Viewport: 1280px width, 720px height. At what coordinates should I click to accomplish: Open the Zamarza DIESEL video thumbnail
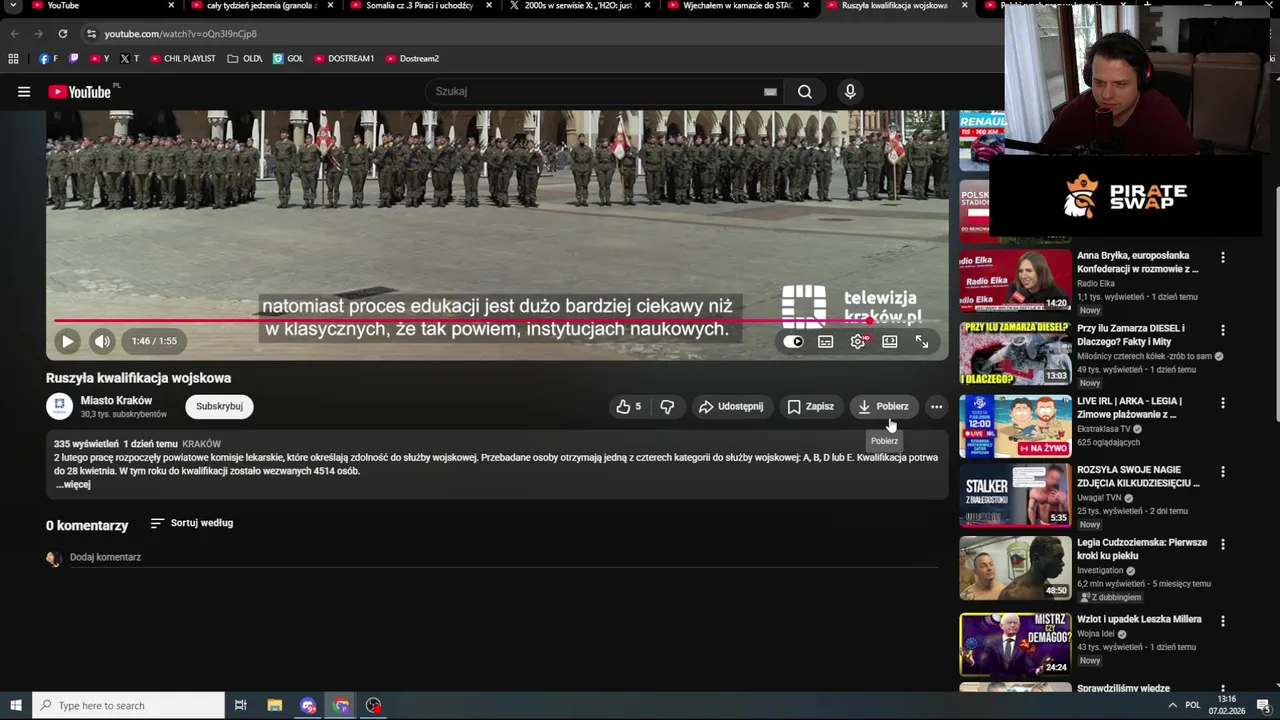tap(1015, 352)
